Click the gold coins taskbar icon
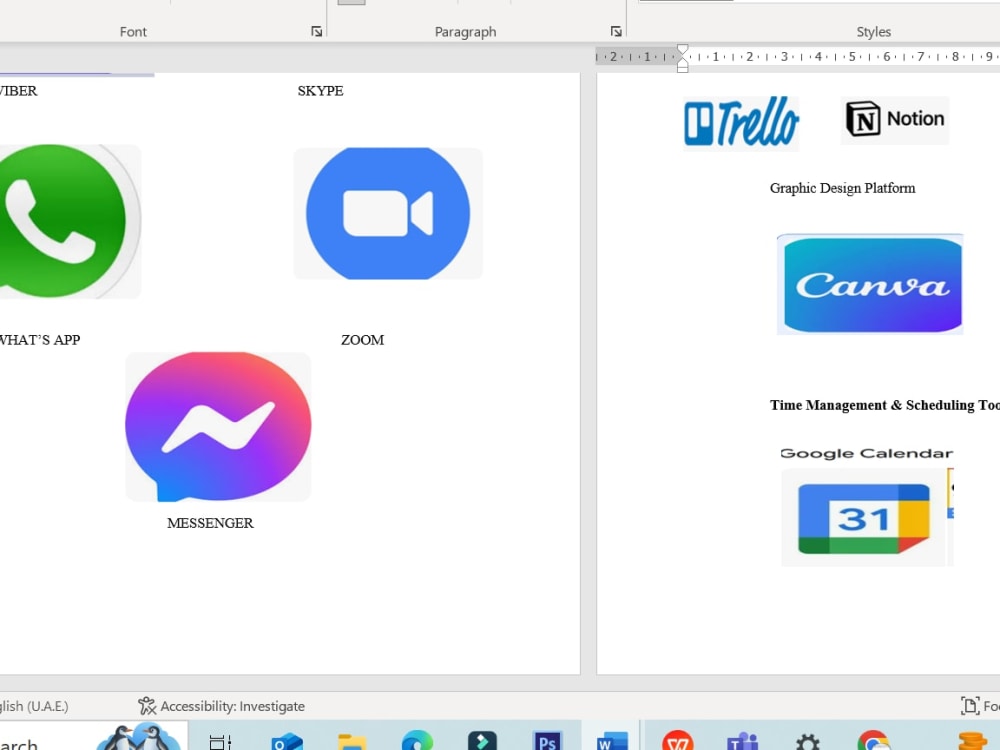 pyautogui.click(x=972, y=741)
